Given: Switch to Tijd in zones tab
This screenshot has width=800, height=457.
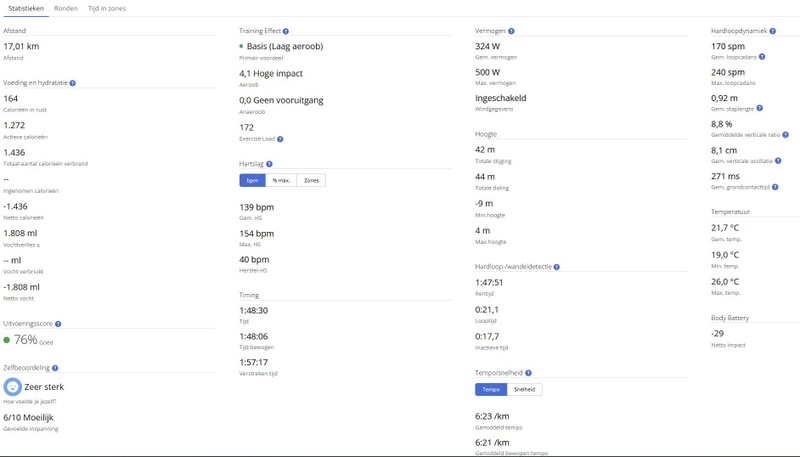Looking at the screenshot, I should (x=107, y=7).
